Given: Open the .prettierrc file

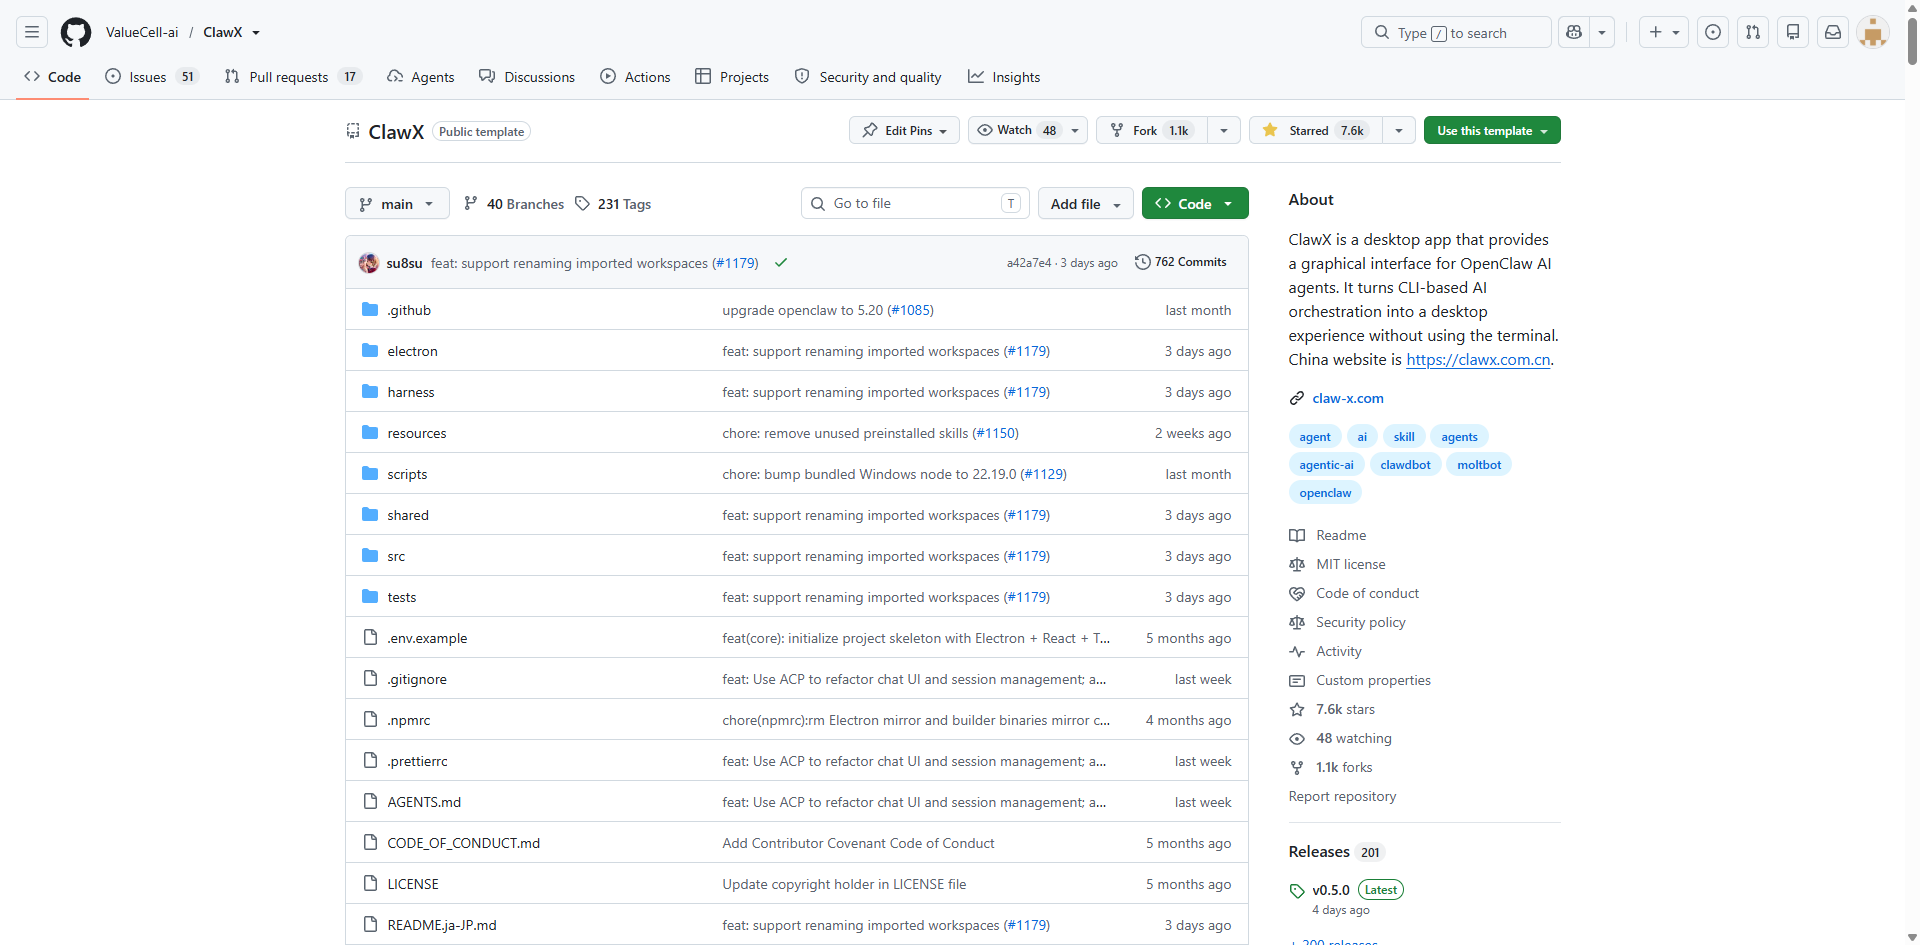Looking at the screenshot, I should click(x=418, y=761).
